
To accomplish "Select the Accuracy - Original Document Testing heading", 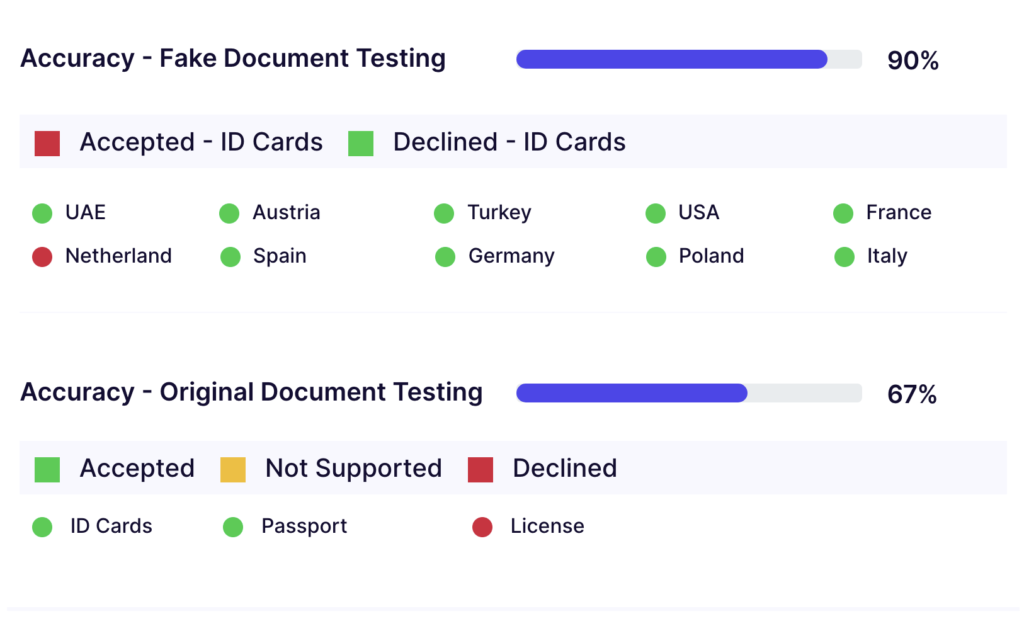I will tap(251, 392).
